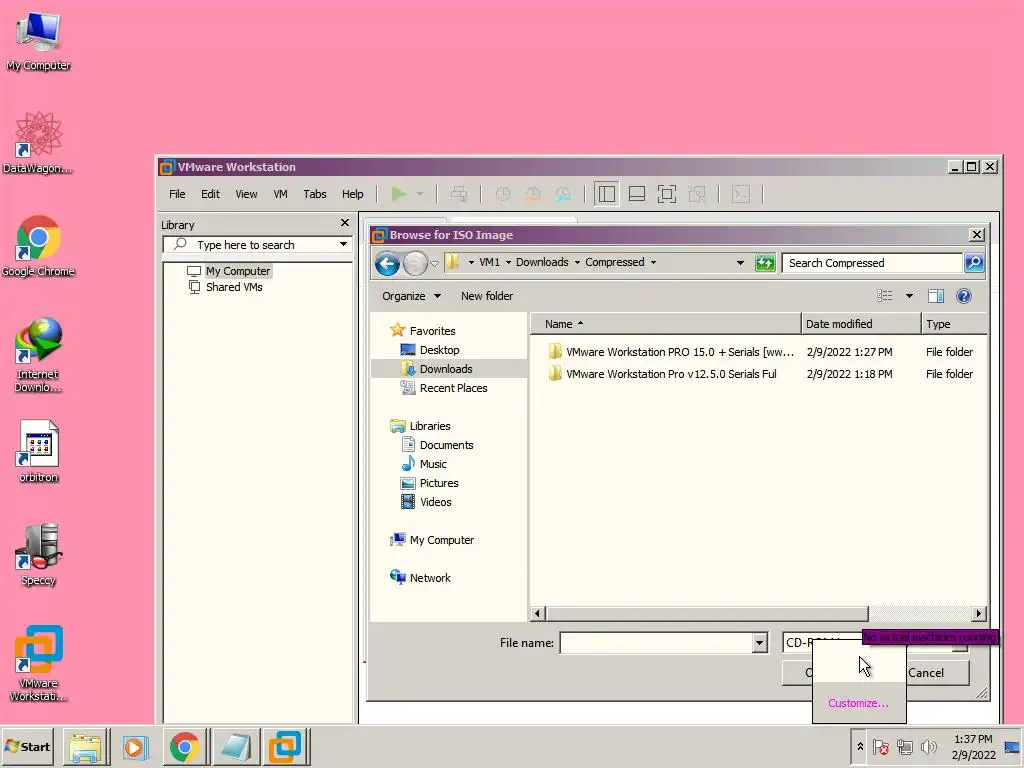Toggle the thumbnail bar view icon
The height and width of the screenshot is (768, 1024).
[x=637, y=194]
